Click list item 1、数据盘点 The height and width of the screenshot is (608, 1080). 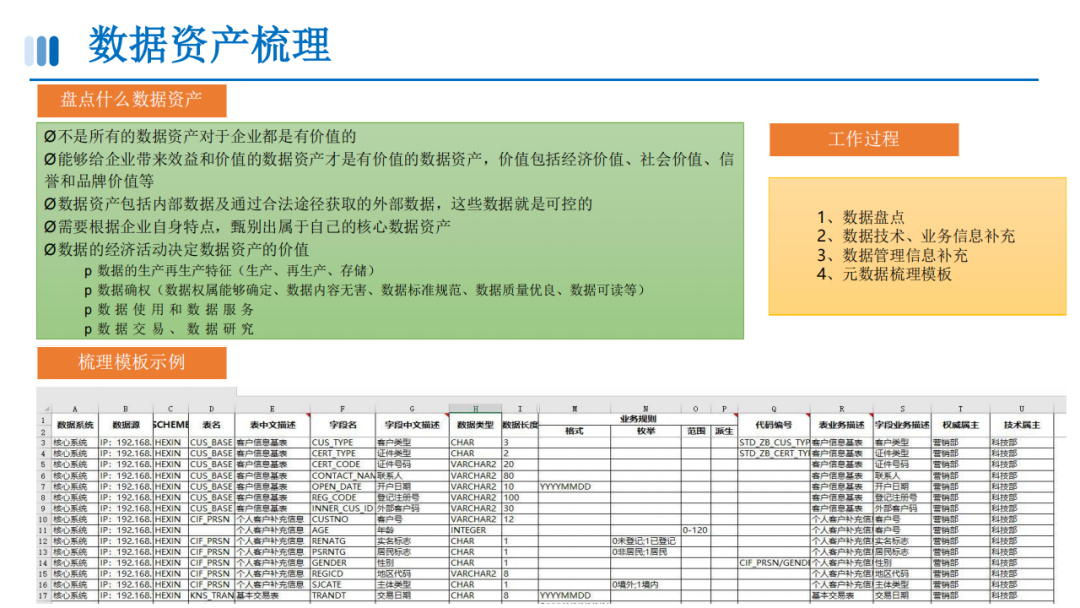[x=861, y=218]
